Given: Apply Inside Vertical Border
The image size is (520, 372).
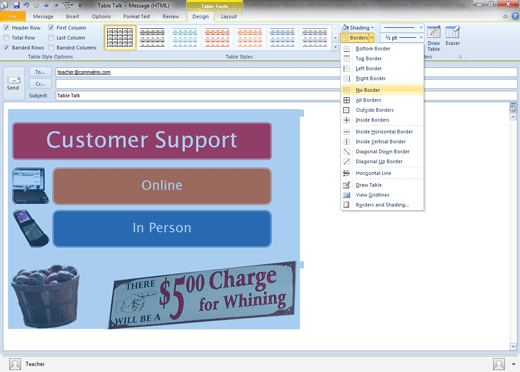Looking at the screenshot, I should 382,142.
